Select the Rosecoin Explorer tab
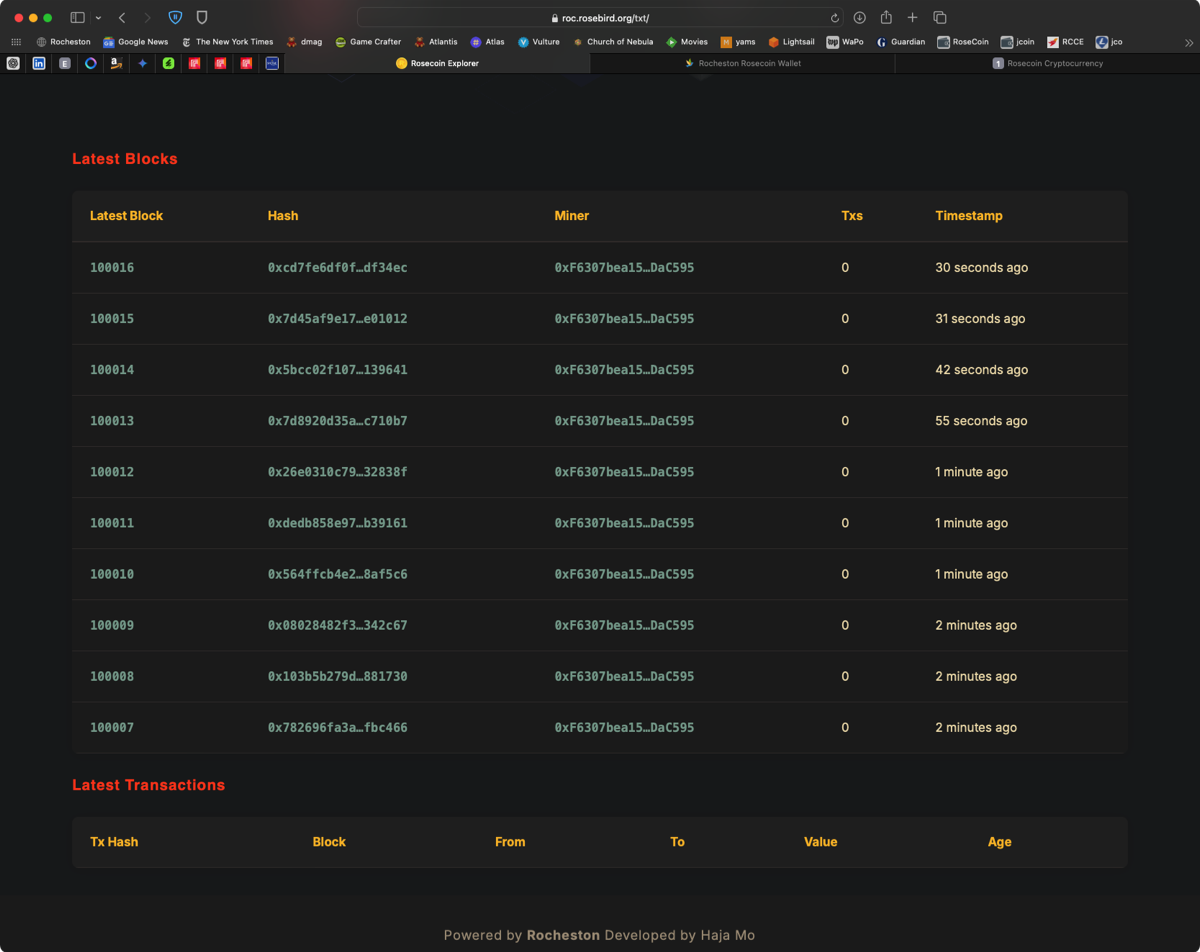 coord(438,63)
